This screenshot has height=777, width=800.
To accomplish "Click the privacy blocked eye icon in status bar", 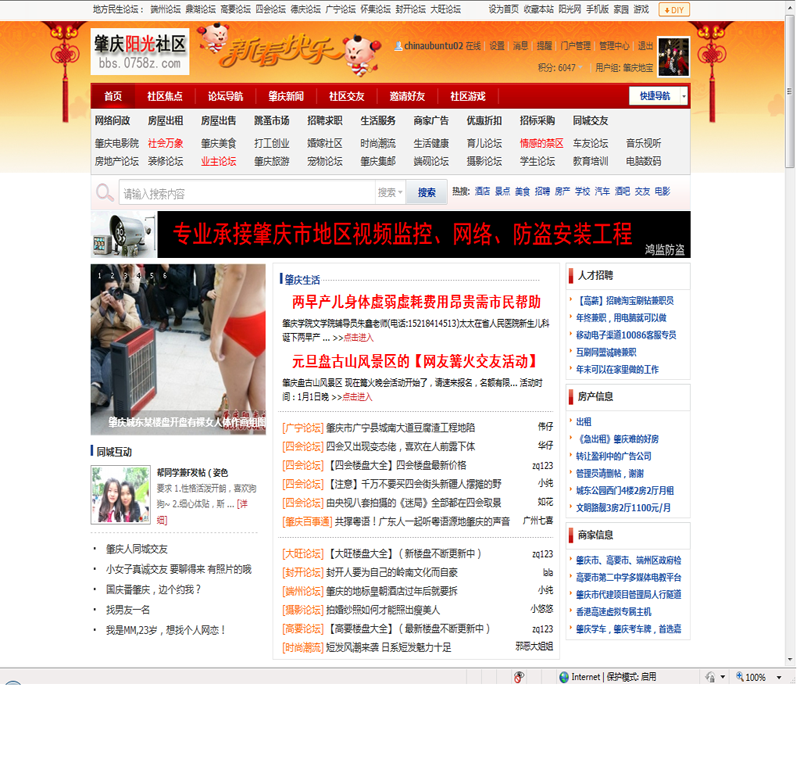I will tap(518, 677).
